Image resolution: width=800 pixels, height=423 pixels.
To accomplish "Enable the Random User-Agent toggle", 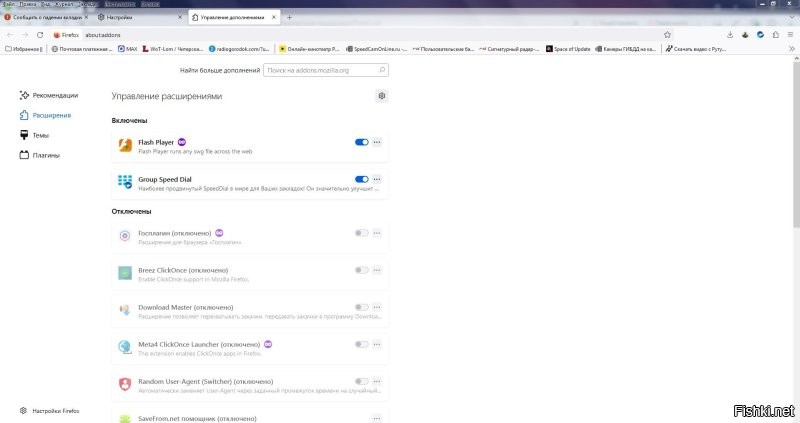I will (362, 381).
